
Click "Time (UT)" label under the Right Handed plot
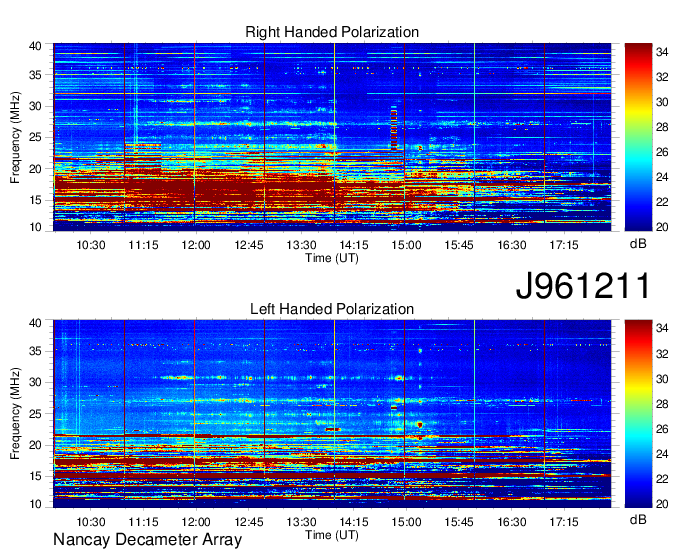pyautogui.click(x=332, y=258)
